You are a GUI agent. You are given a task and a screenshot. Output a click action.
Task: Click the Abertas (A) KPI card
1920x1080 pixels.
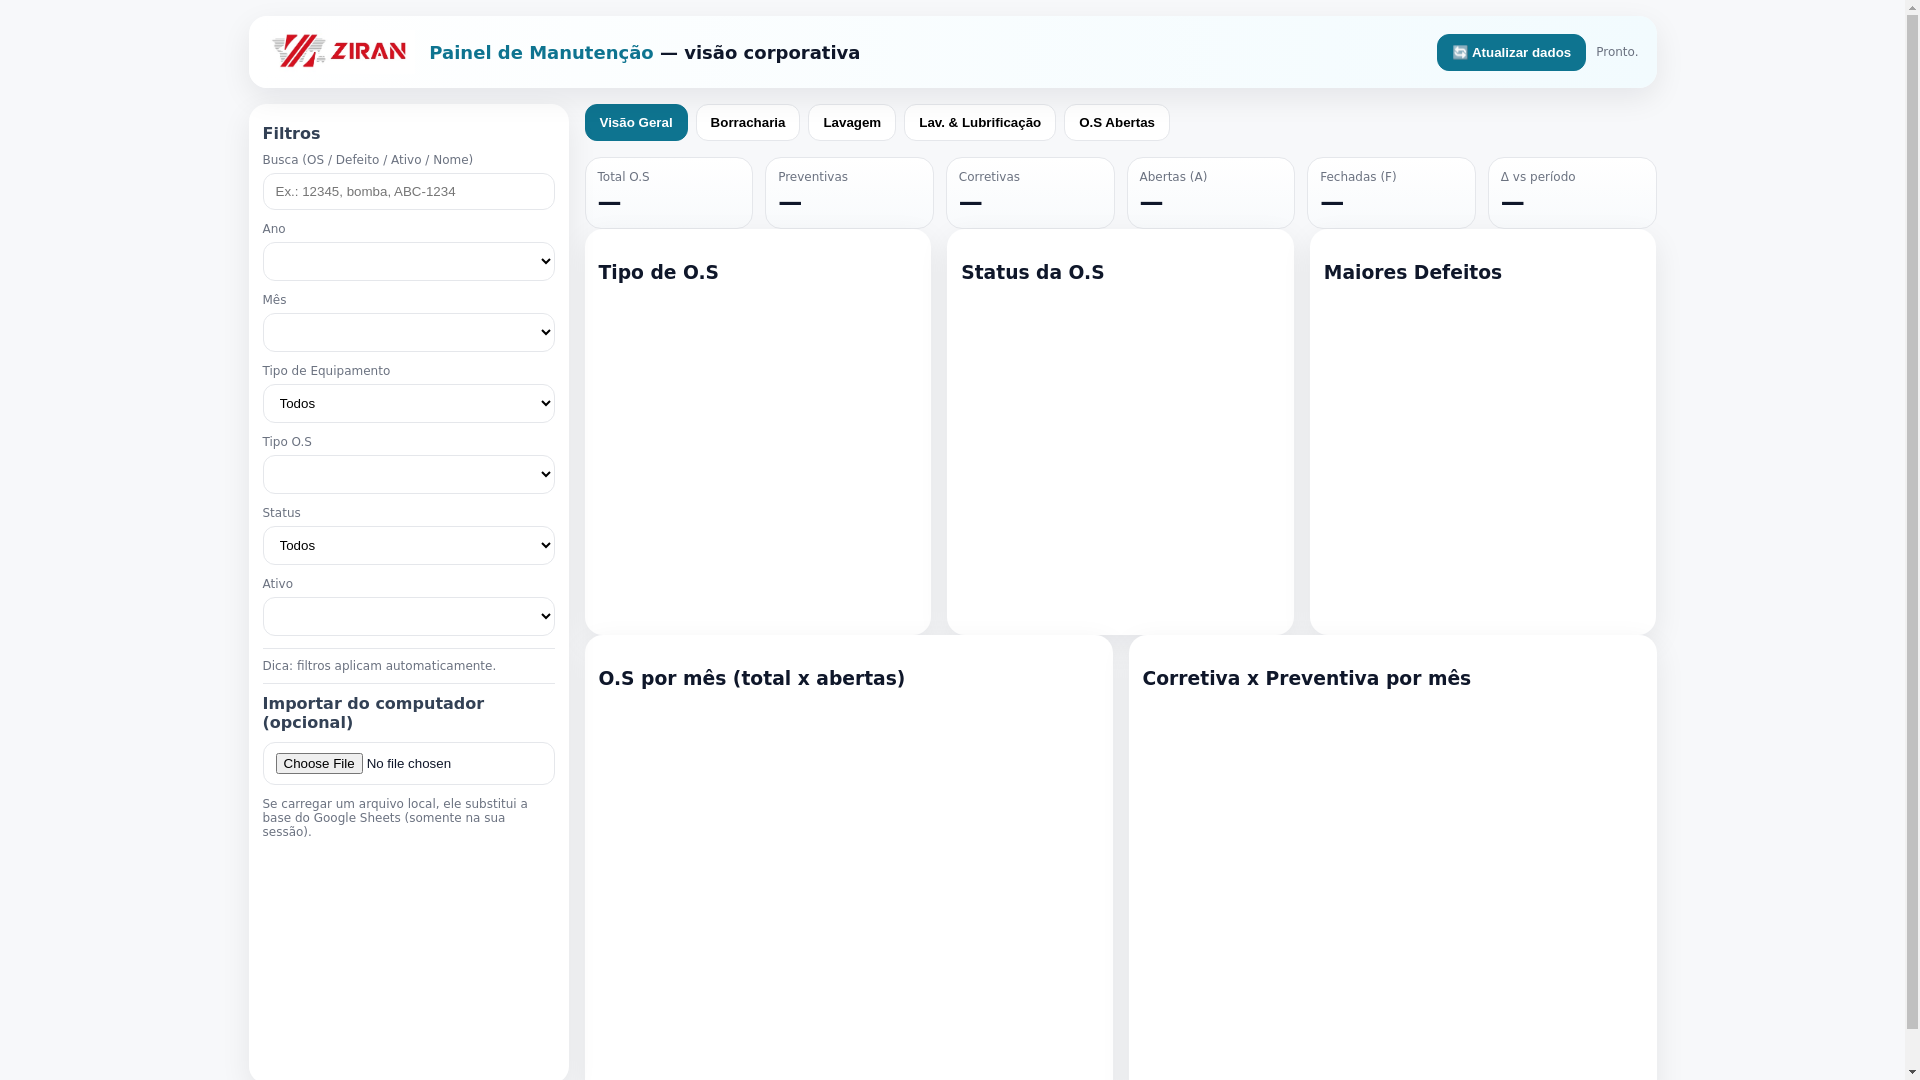pos(1210,192)
